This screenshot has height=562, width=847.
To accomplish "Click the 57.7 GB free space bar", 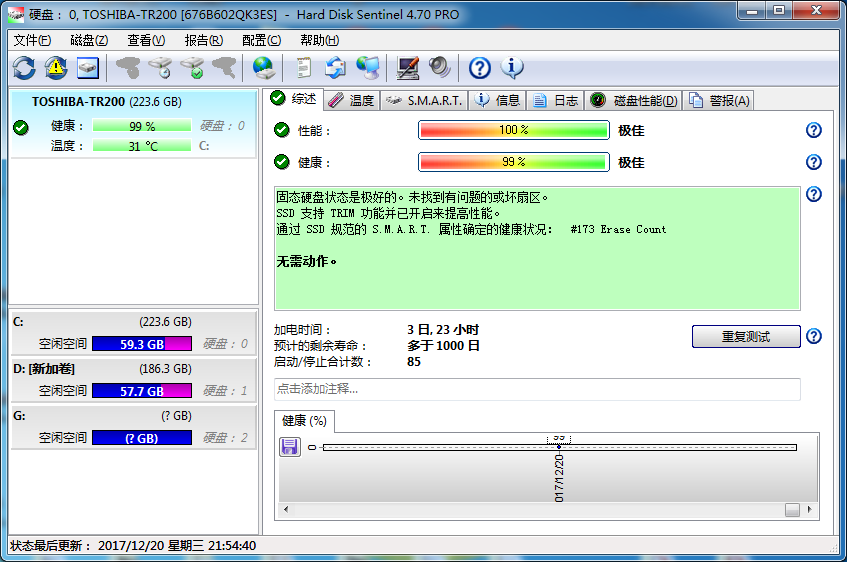I will point(142,391).
